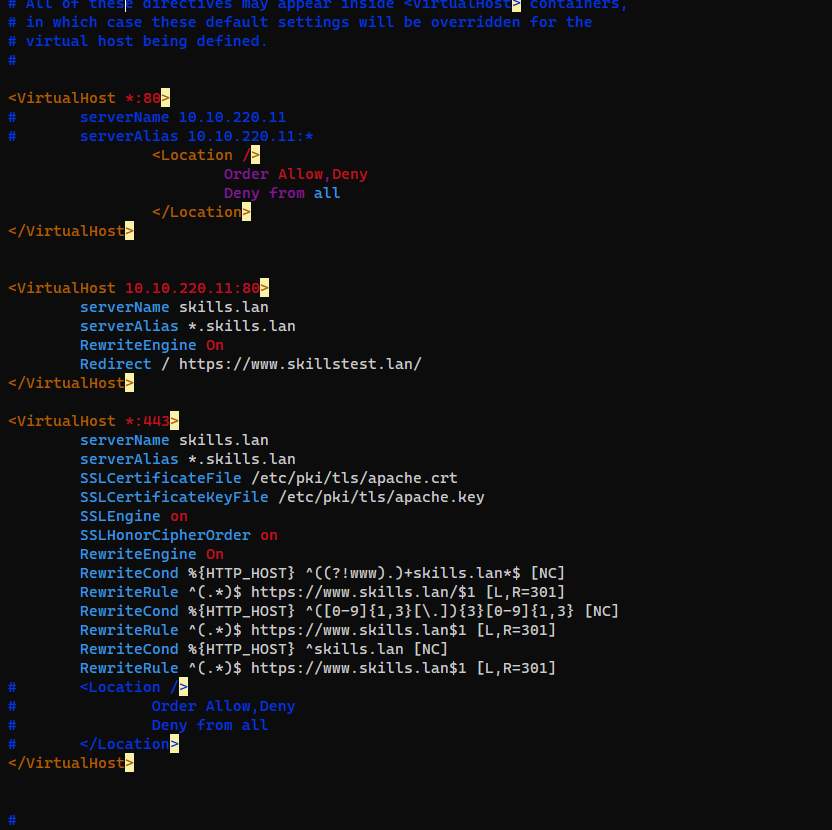The height and width of the screenshot is (830, 832).
Task: Click the commented '# <Location />' line
Action: (98, 687)
